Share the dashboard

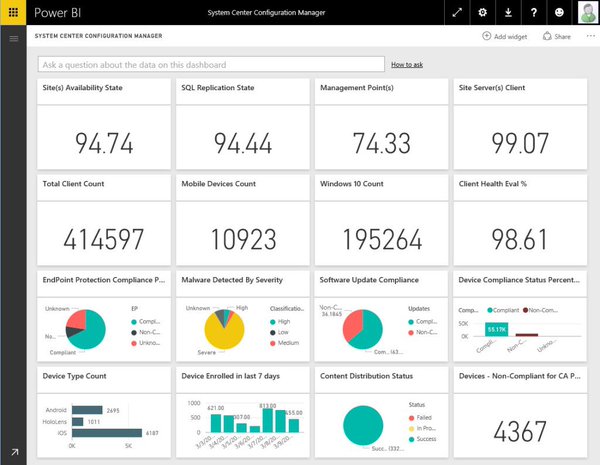coord(556,36)
